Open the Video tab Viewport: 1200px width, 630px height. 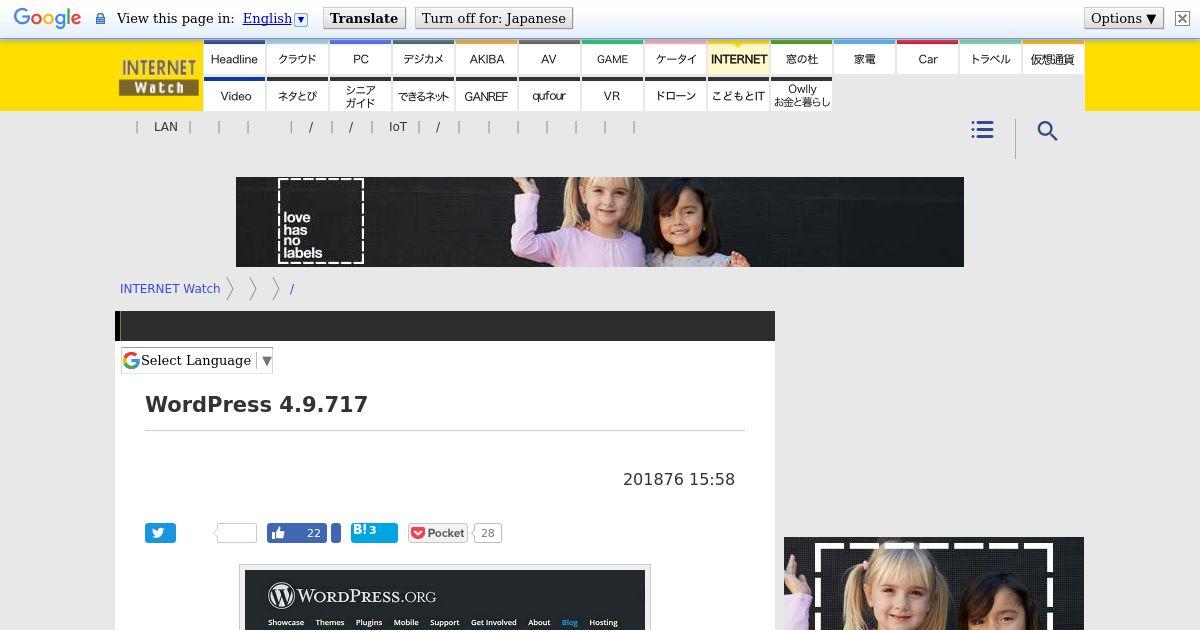coord(234,95)
